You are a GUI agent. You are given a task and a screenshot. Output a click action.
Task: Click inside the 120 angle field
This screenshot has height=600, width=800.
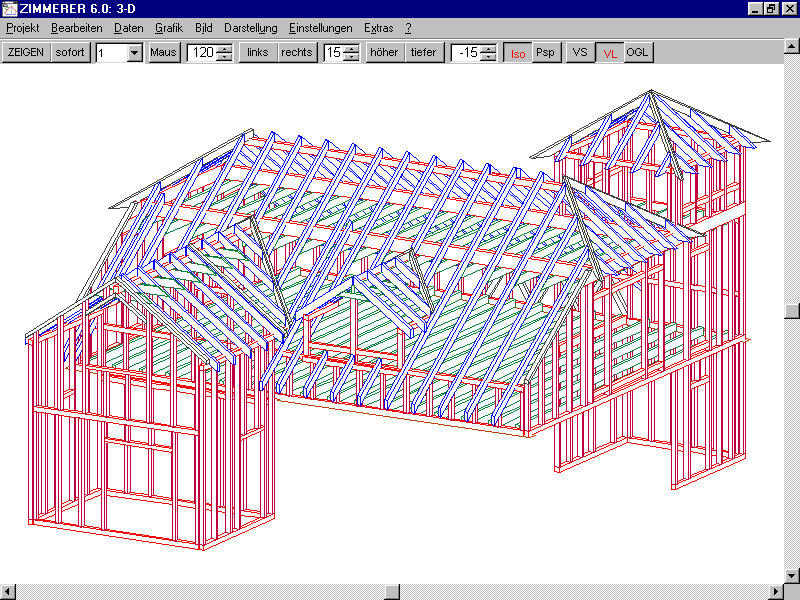point(201,53)
